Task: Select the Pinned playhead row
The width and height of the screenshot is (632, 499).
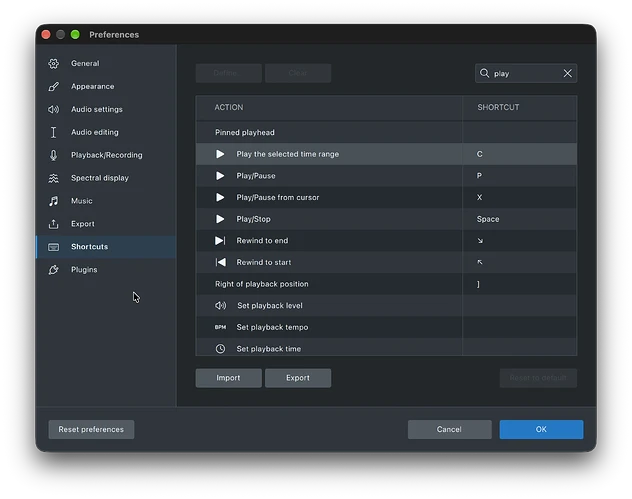Action: click(x=386, y=132)
